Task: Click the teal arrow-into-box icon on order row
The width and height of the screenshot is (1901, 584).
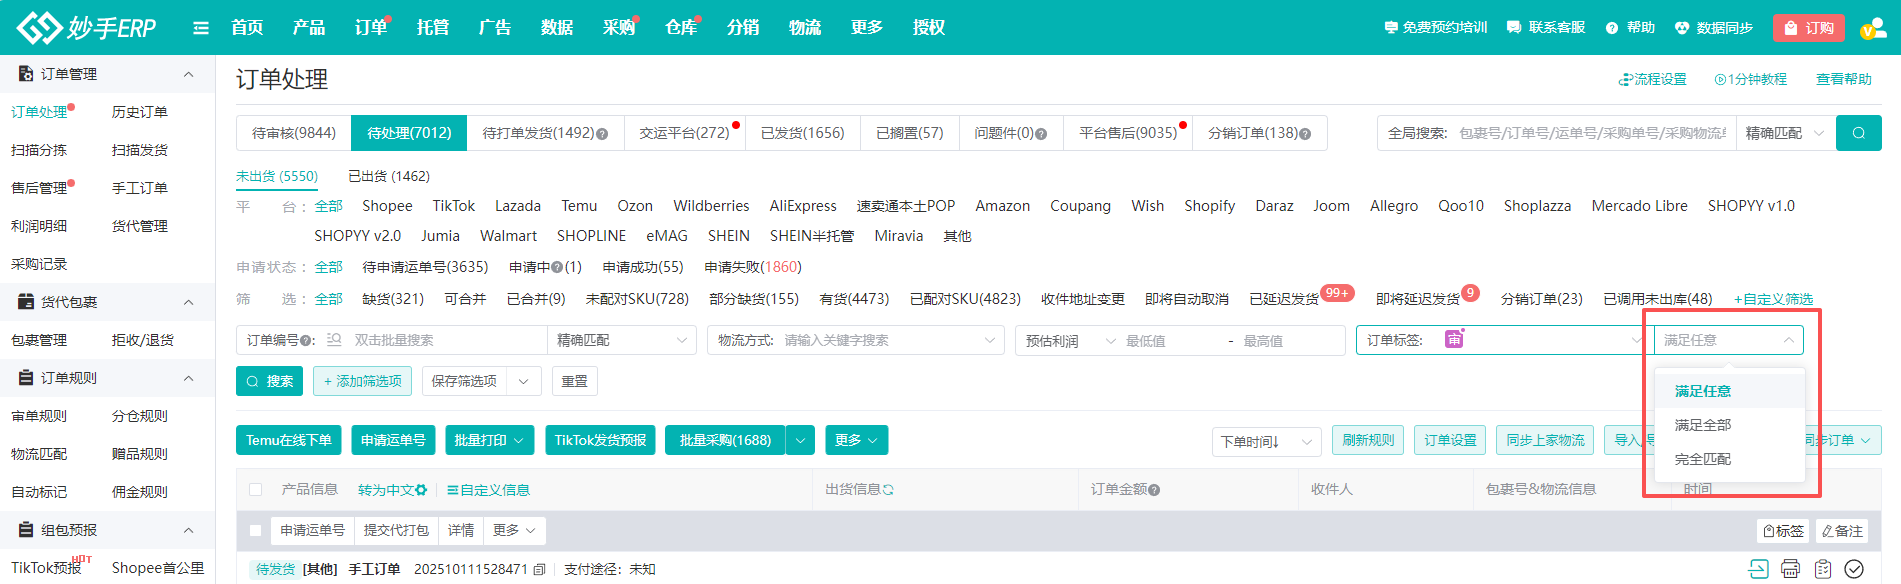Action: tap(1758, 569)
